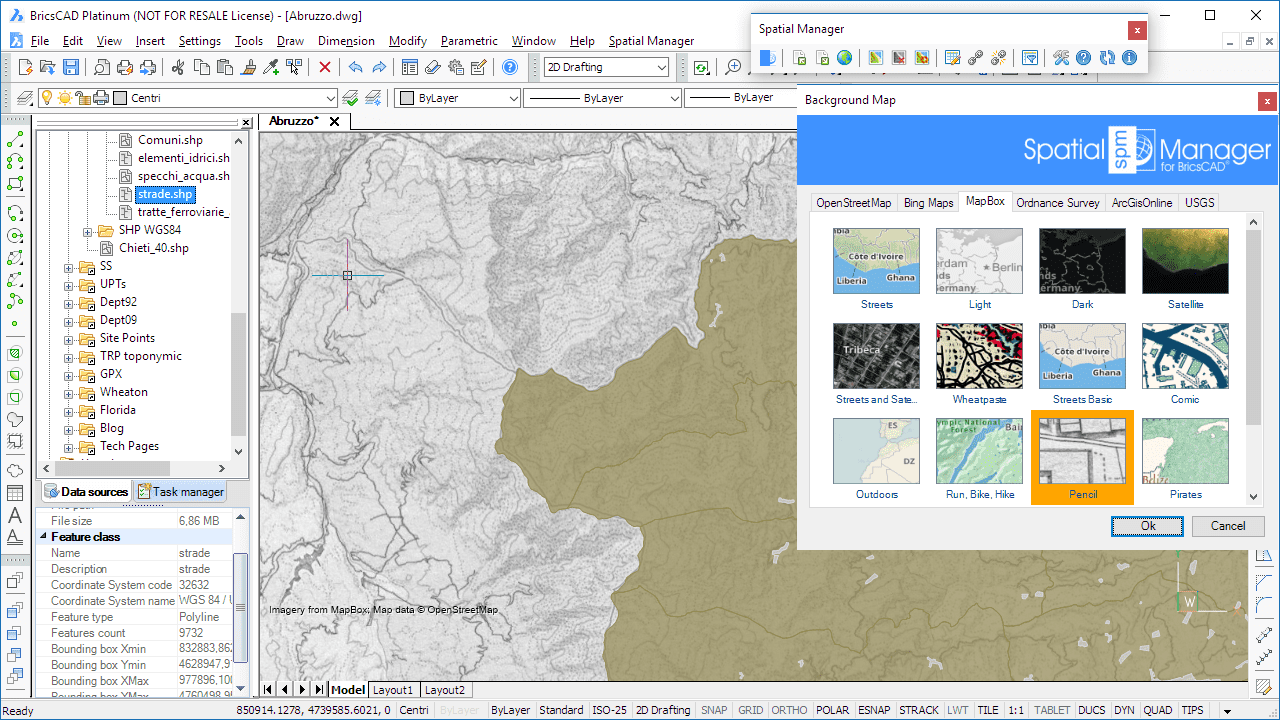The height and width of the screenshot is (720, 1280).
Task: Toggle QUAD in the status bar
Action: (1158, 710)
